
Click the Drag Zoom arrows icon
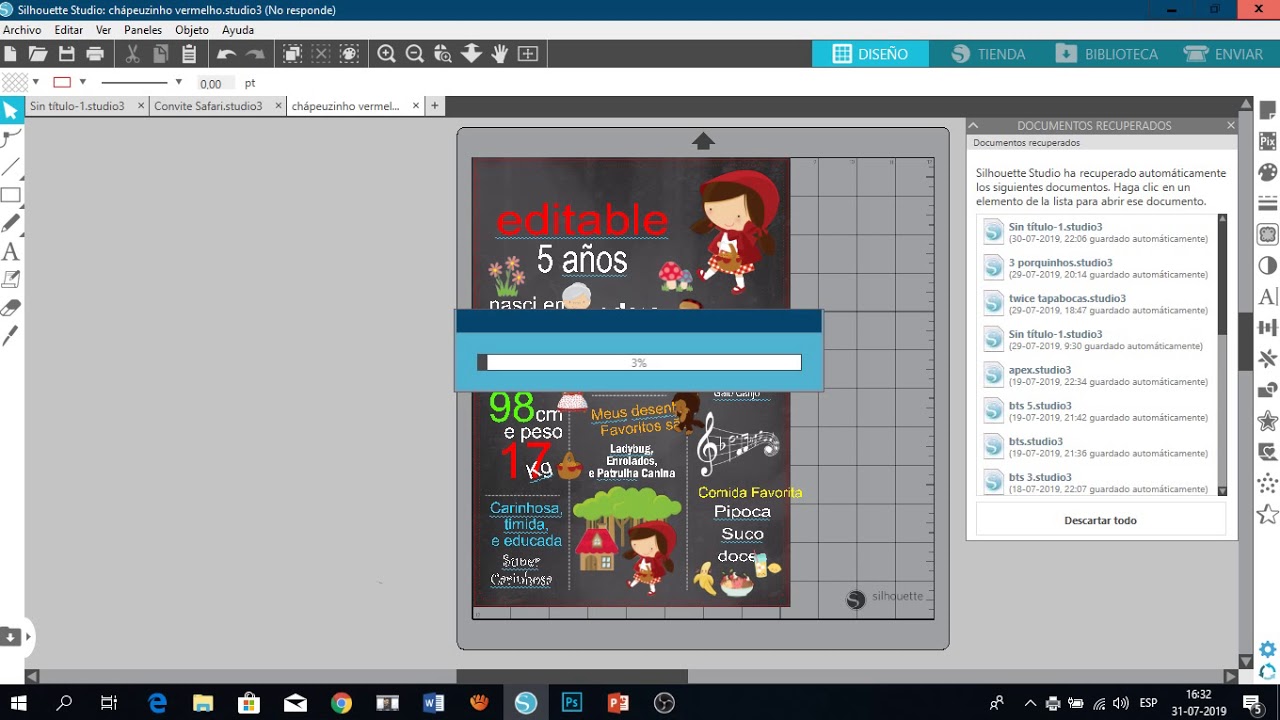click(x=471, y=54)
